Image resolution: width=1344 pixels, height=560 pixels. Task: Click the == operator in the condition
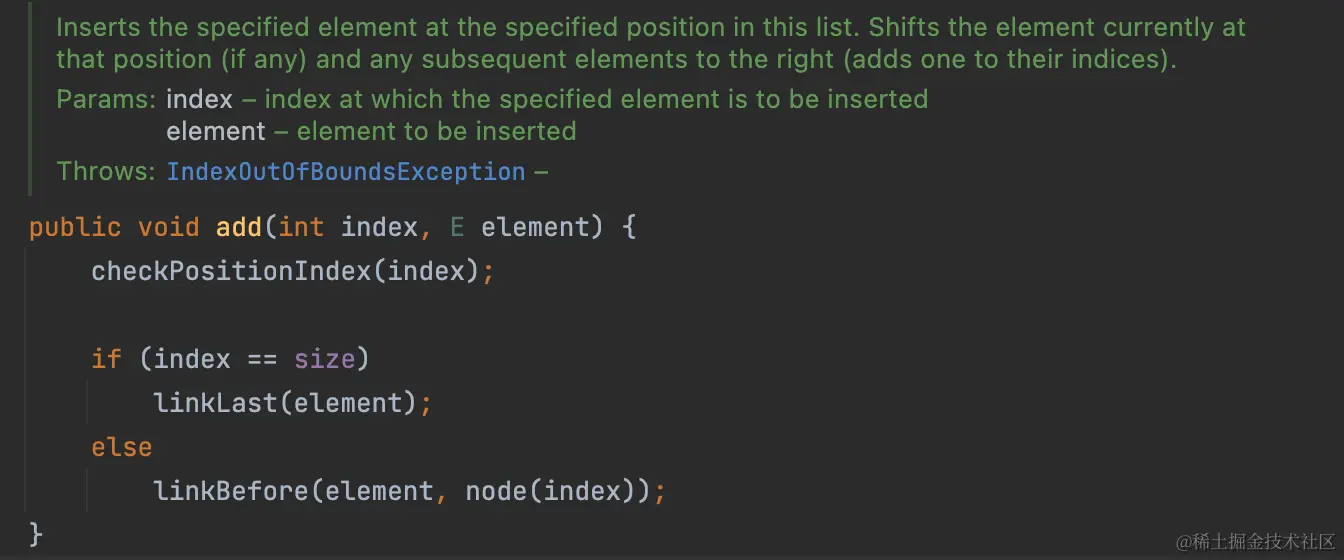(x=262, y=359)
